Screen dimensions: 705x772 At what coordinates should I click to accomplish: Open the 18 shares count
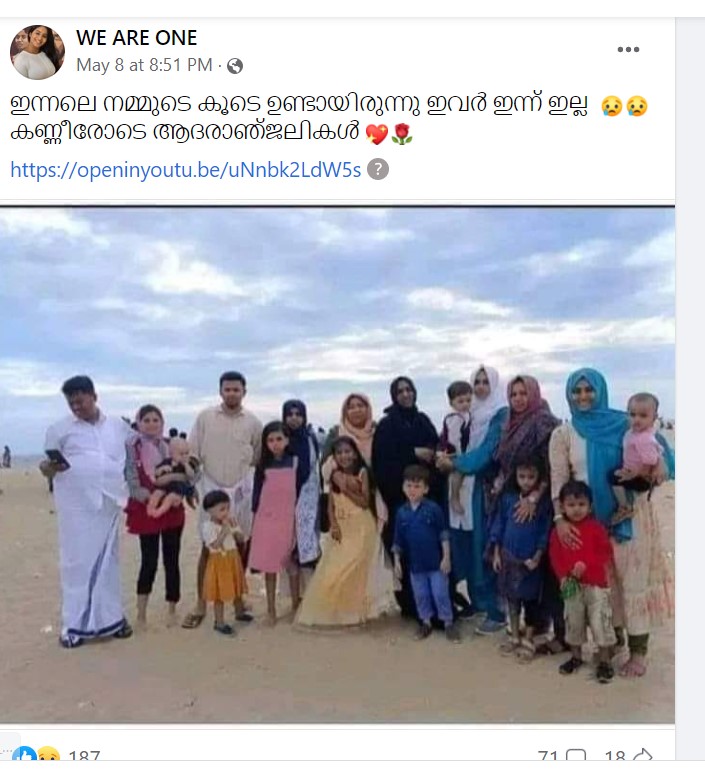pos(615,755)
